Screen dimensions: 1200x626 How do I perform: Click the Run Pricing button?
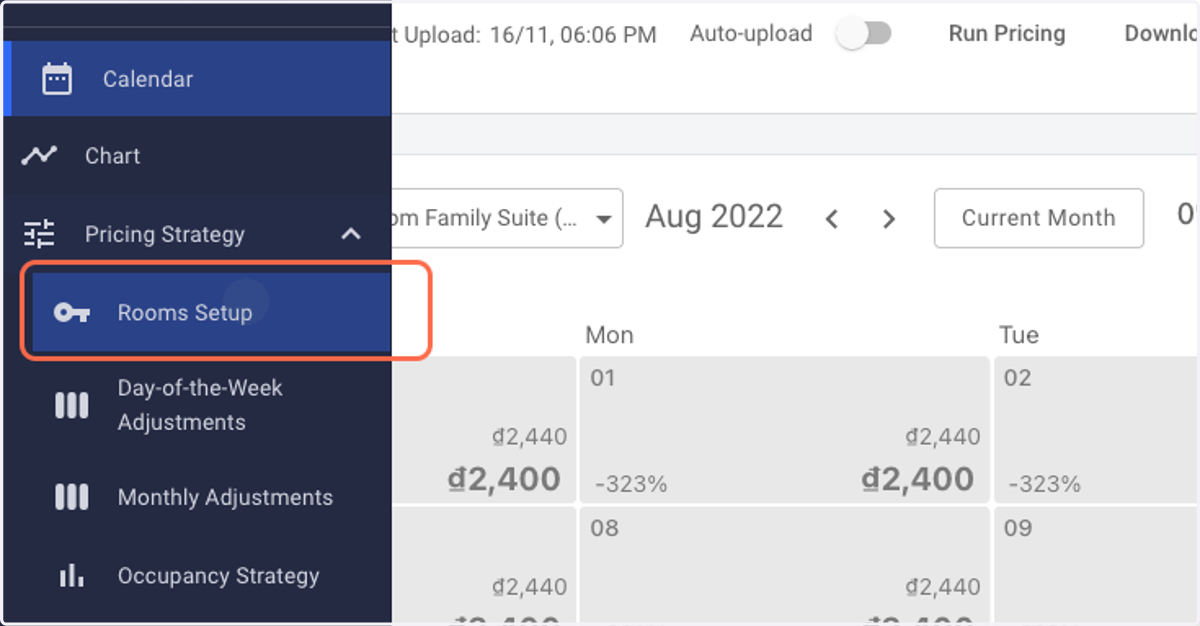coord(1007,34)
